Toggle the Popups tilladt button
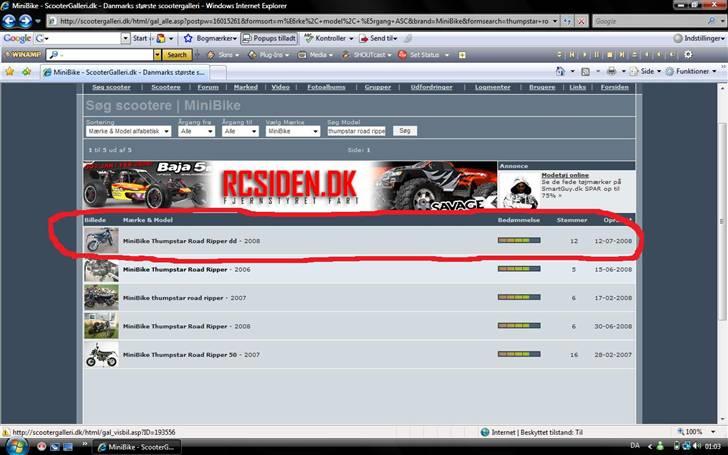This screenshot has height=455, width=728. click(269, 39)
